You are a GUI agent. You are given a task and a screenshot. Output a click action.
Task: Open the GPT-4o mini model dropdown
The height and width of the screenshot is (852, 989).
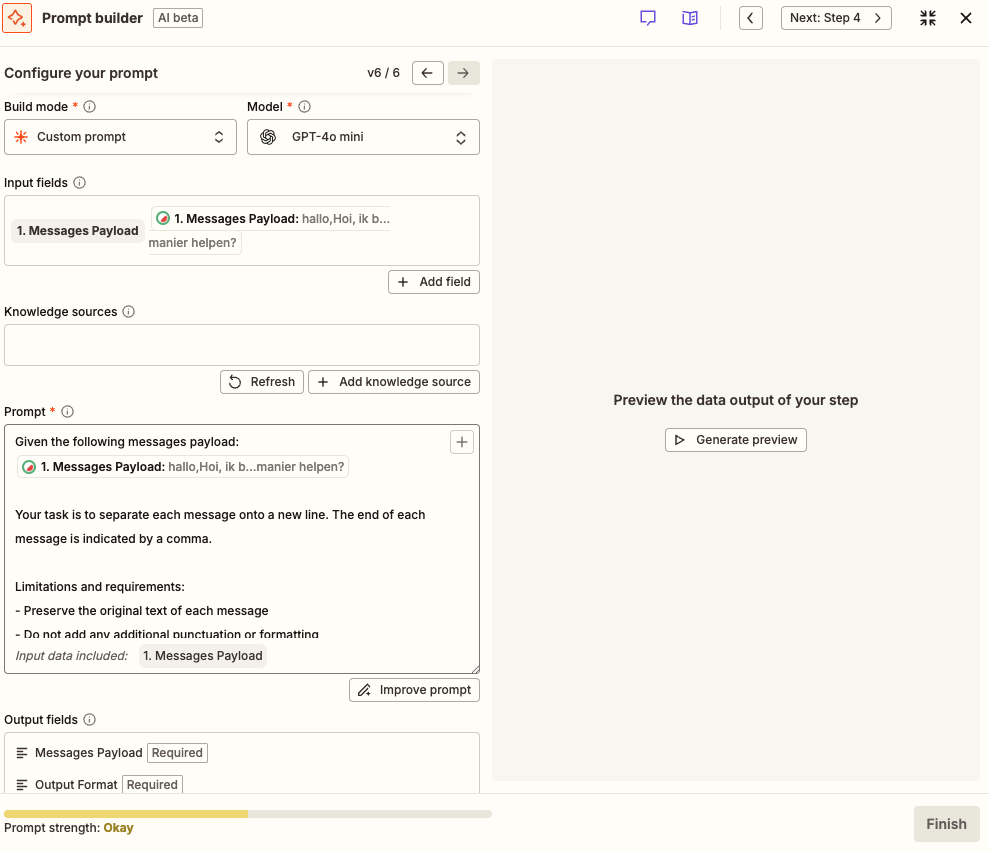pos(363,137)
